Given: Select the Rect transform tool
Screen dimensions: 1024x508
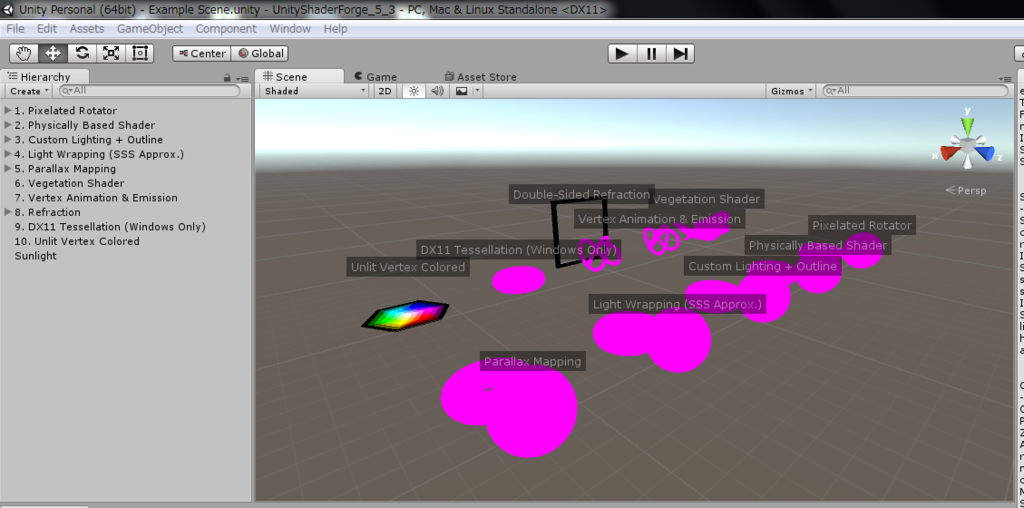Looking at the screenshot, I should pyautogui.click(x=140, y=54).
